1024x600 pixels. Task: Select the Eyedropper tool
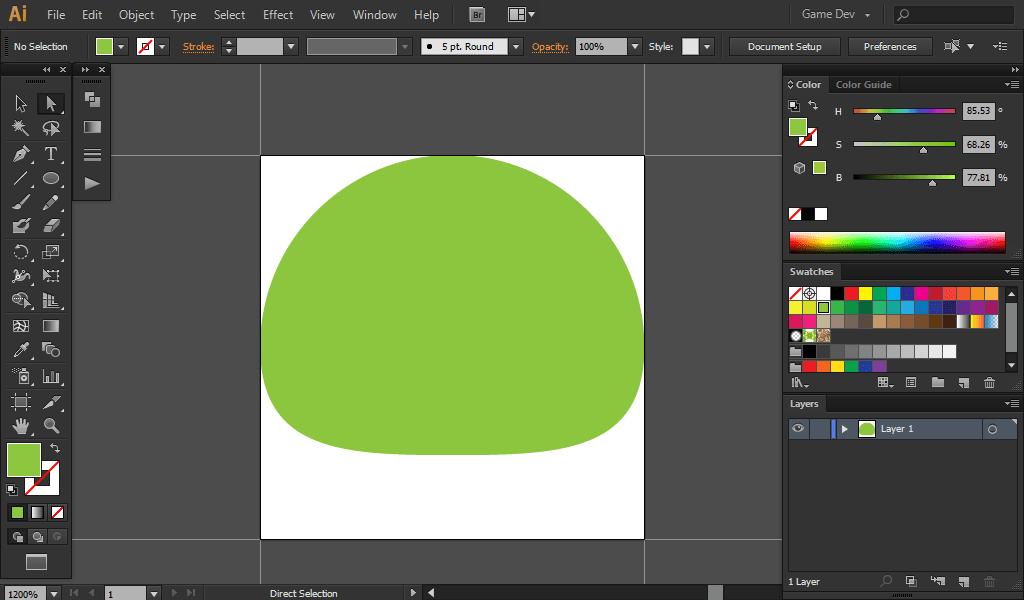click(x=20, y=350)
